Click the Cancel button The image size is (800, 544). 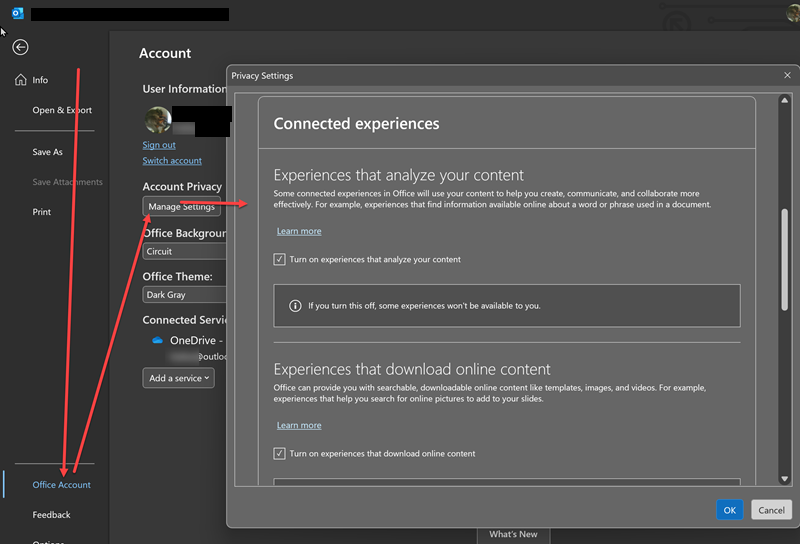771,510
